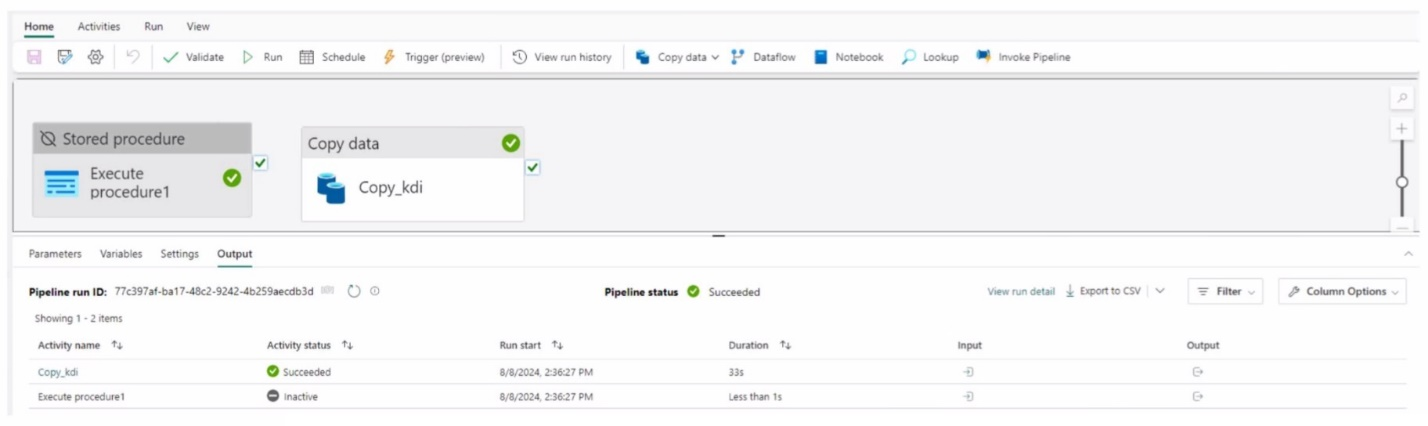Click the View run detail link

[1020, 292]
